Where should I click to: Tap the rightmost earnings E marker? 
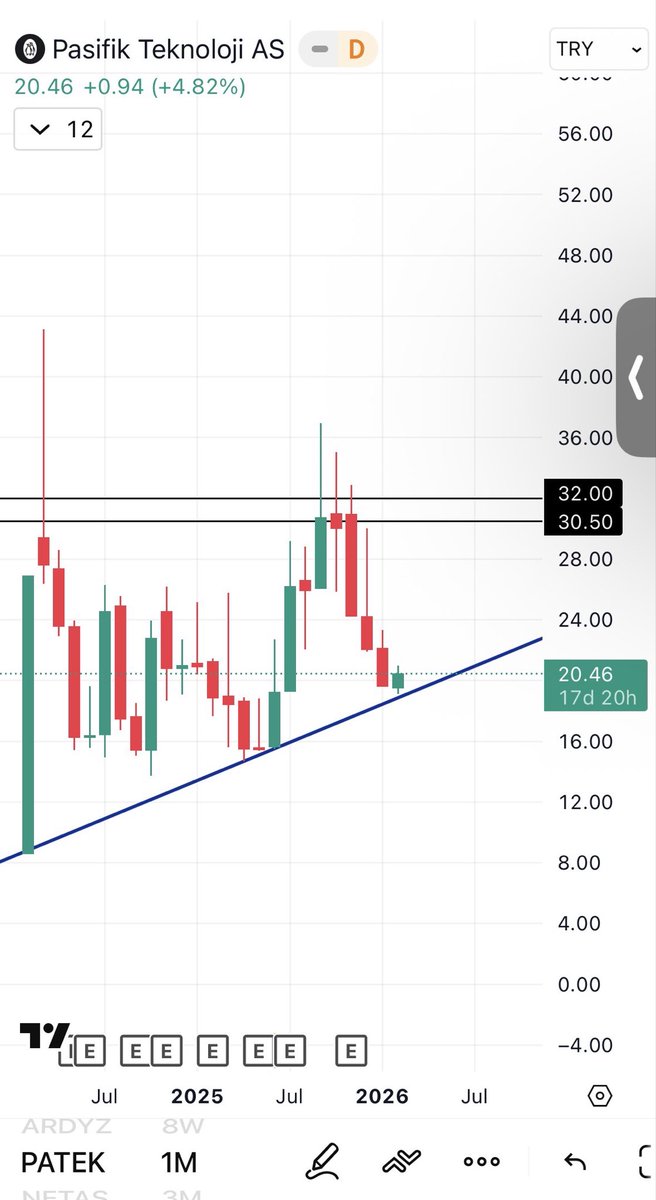tap(351, 1051)
